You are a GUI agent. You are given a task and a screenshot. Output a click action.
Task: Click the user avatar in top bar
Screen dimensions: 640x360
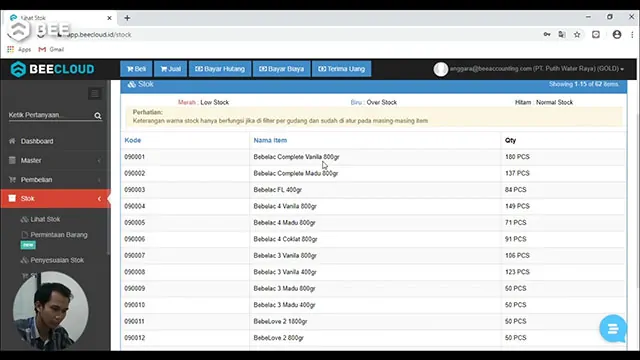click(x=441, y=69)
